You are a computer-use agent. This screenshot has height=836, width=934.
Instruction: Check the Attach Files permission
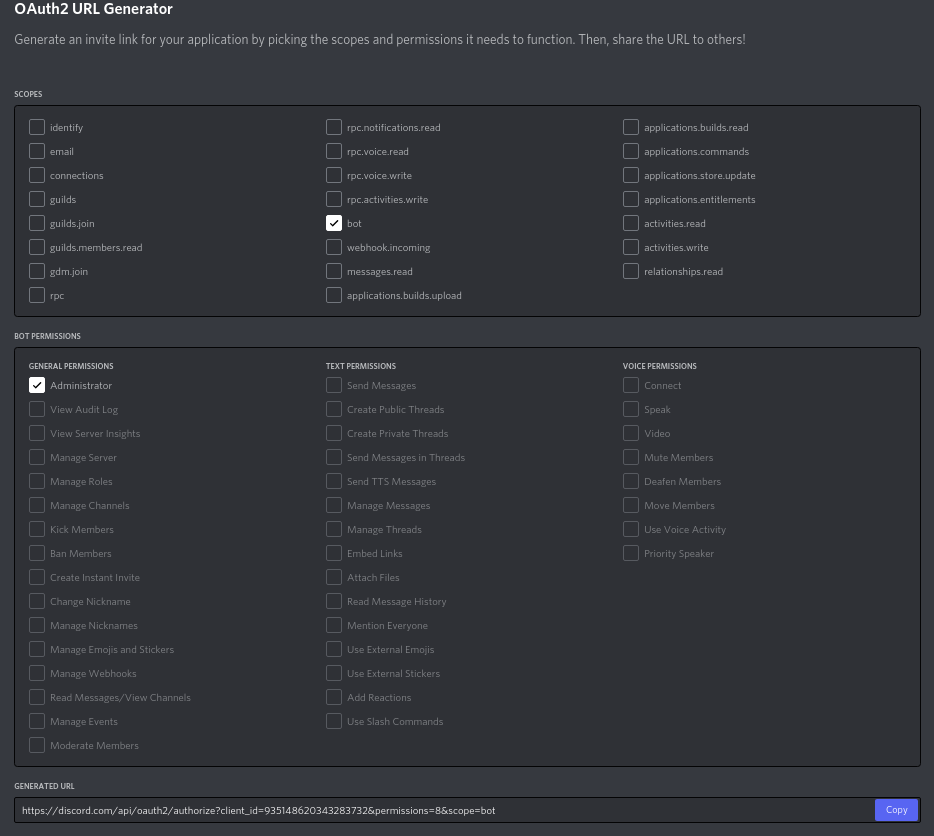pyautogui.click(x=334, y=577)
